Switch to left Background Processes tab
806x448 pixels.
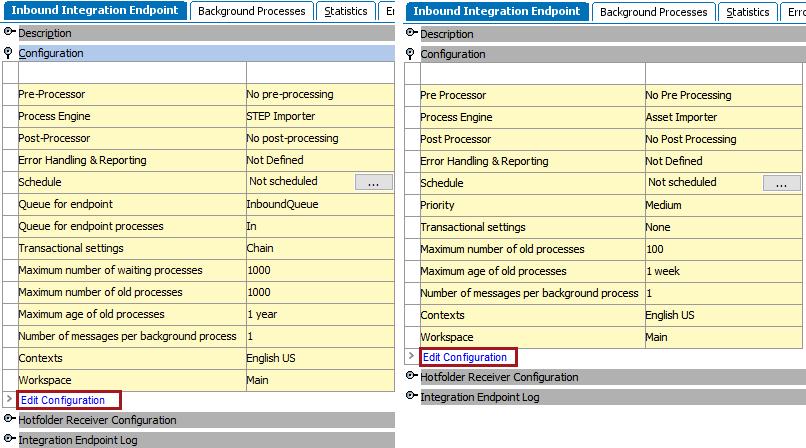[x=251, y=11]
